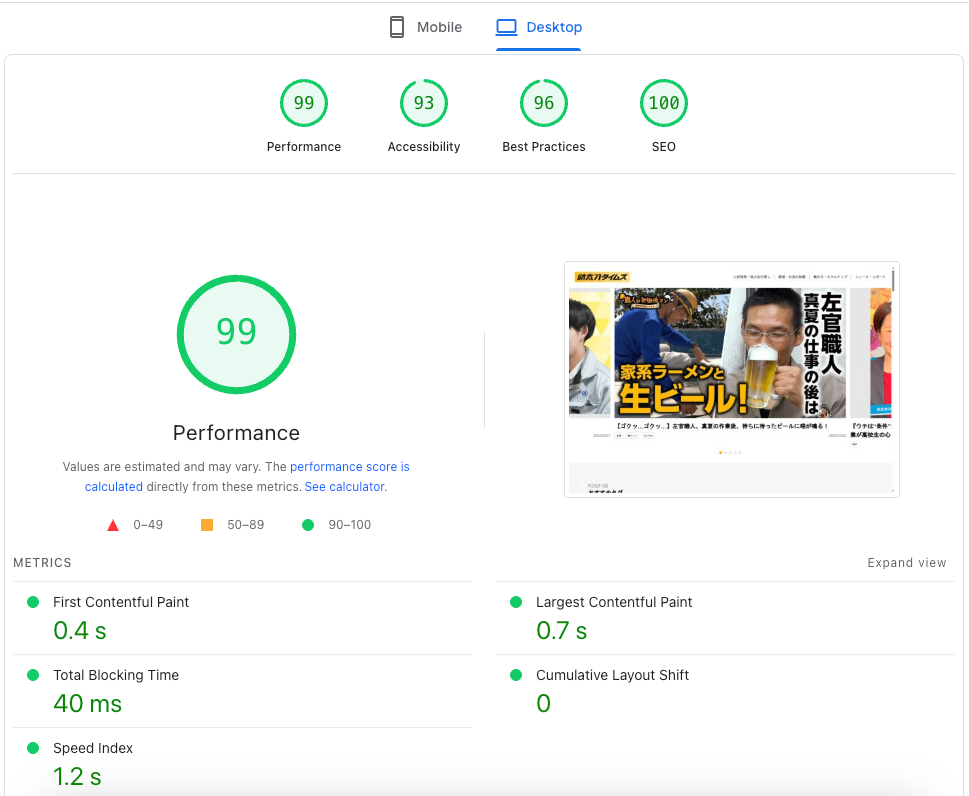Click the webpage preview thumbnail
This screenshot has width=969, height=796.
click(731, 380)
